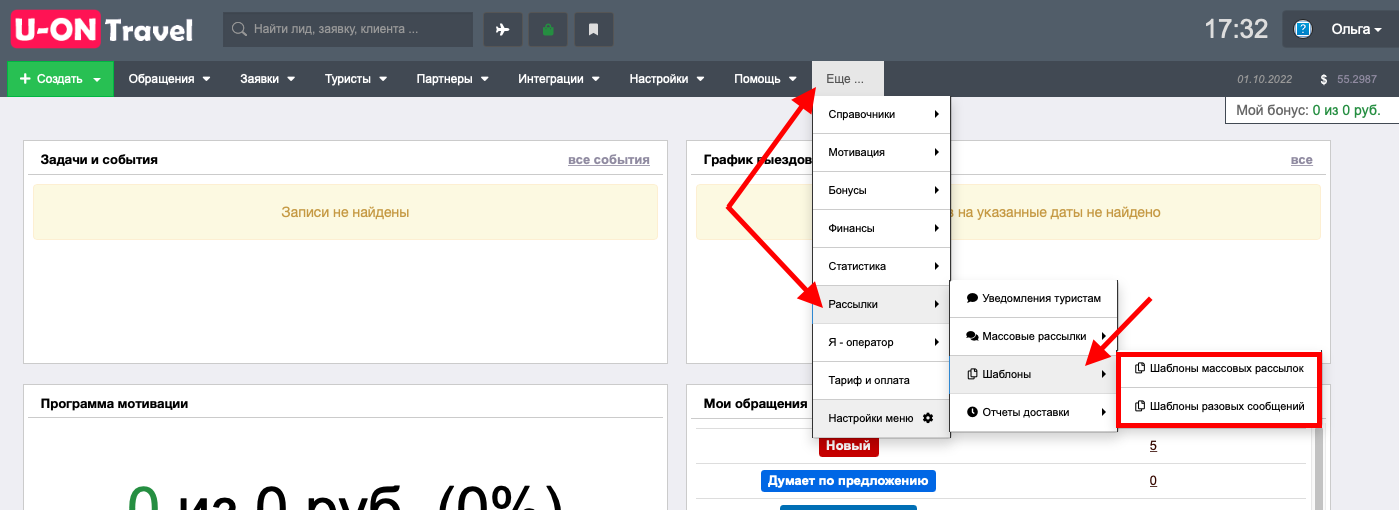Expand the Справочники submenu
1399x510 pixels.
881,114
